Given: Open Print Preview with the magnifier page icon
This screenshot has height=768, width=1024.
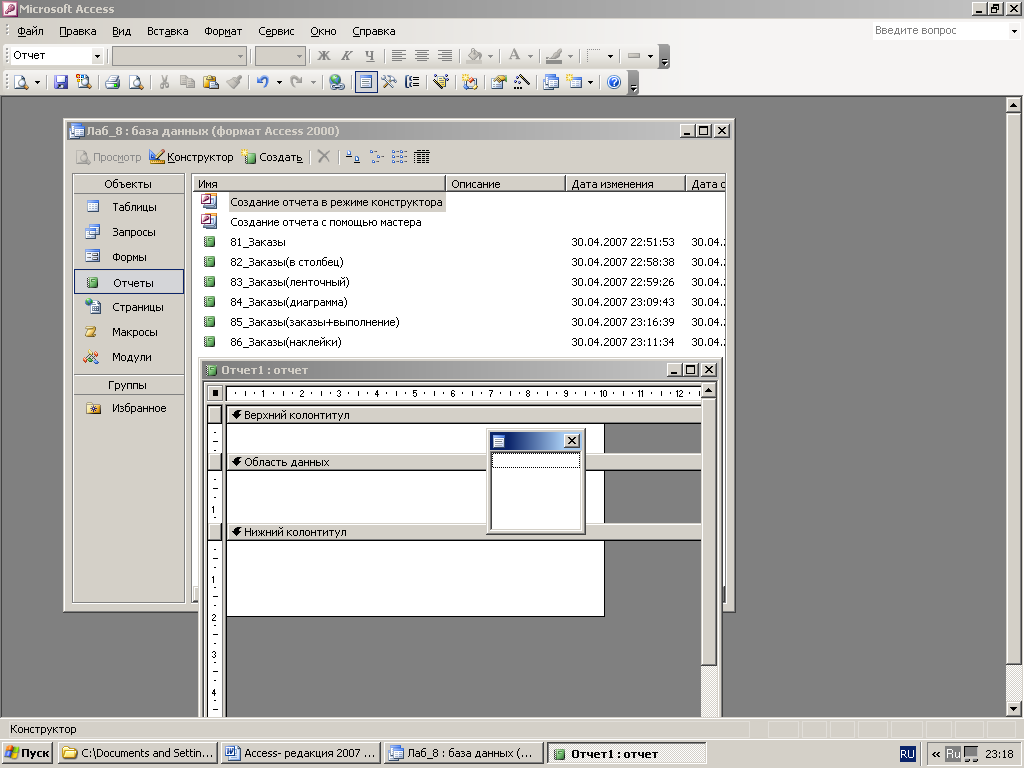Looking at the screenshot, I should (135, 82).
